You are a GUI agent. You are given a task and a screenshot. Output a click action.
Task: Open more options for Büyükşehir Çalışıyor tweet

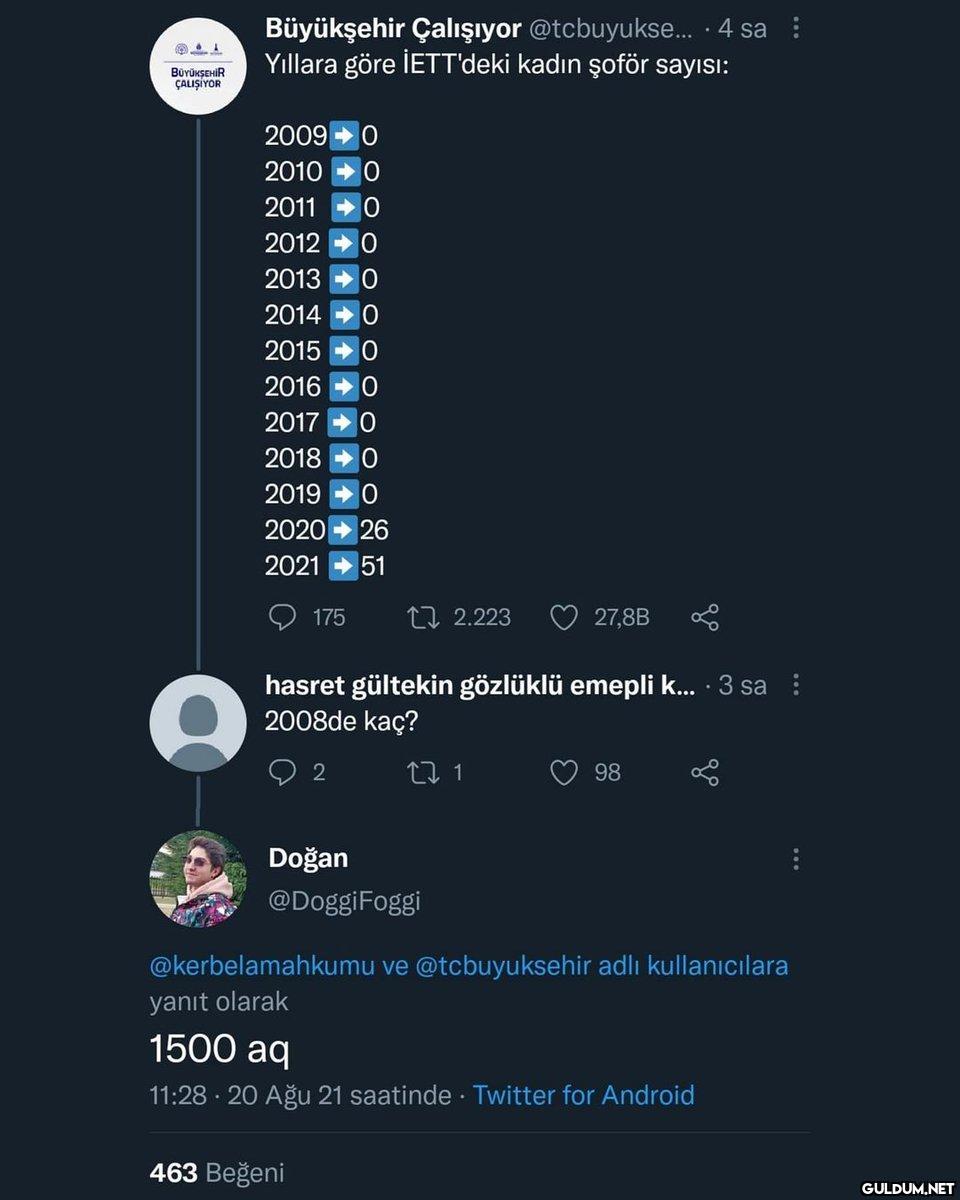click(x=796, y=28)
